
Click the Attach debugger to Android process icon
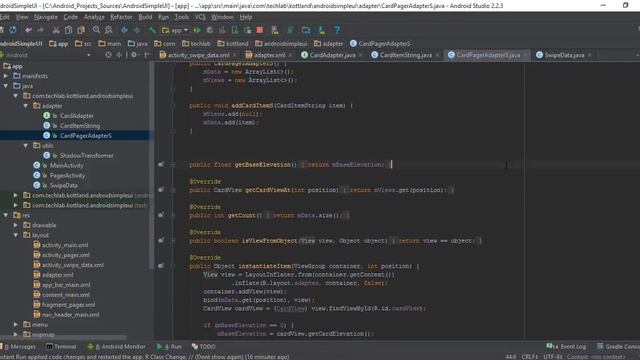click(235, 30)
